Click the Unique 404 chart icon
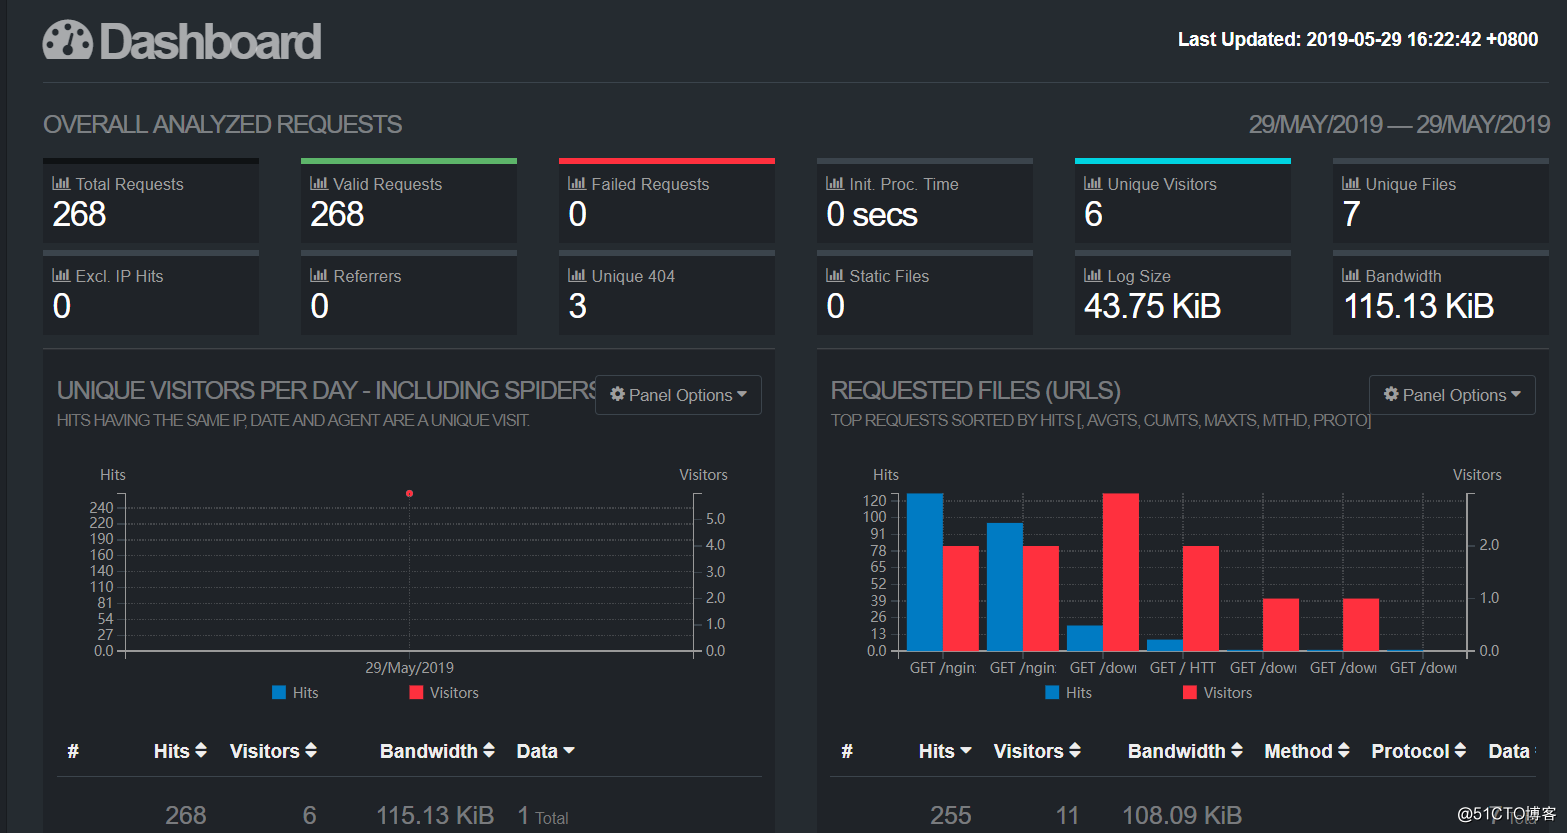The width and height of the screenshot is (1567, 833). pyautogui.click(x=577, y=276)
